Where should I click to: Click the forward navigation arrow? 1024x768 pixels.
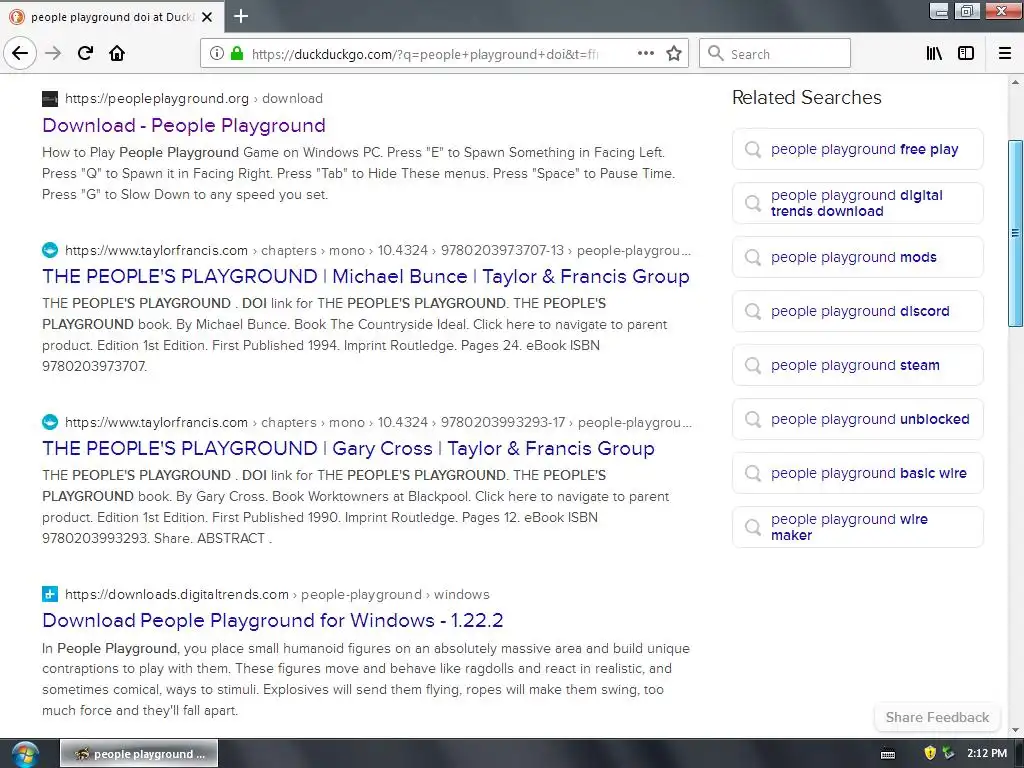tap(53, 53)
